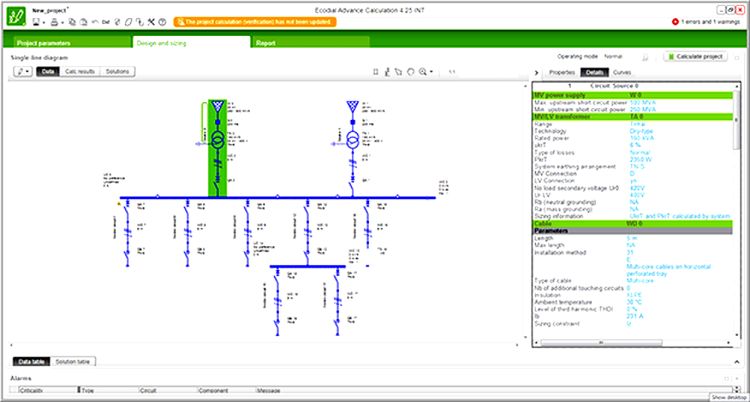
Task: Select the second MV source symbol
Action: [x=353, y=106]
